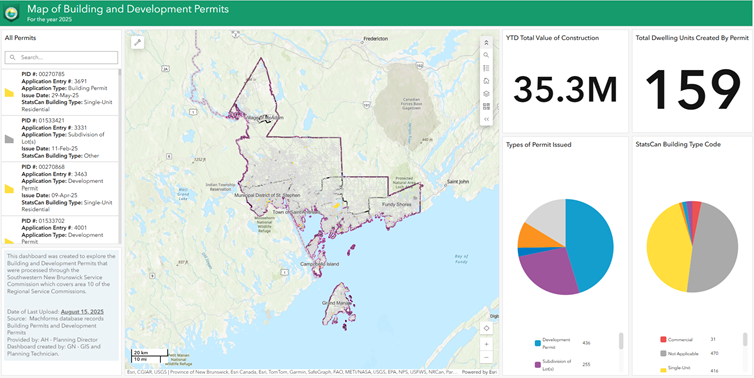Find my location on the map

pyautogui.click(x=487, y=328)
